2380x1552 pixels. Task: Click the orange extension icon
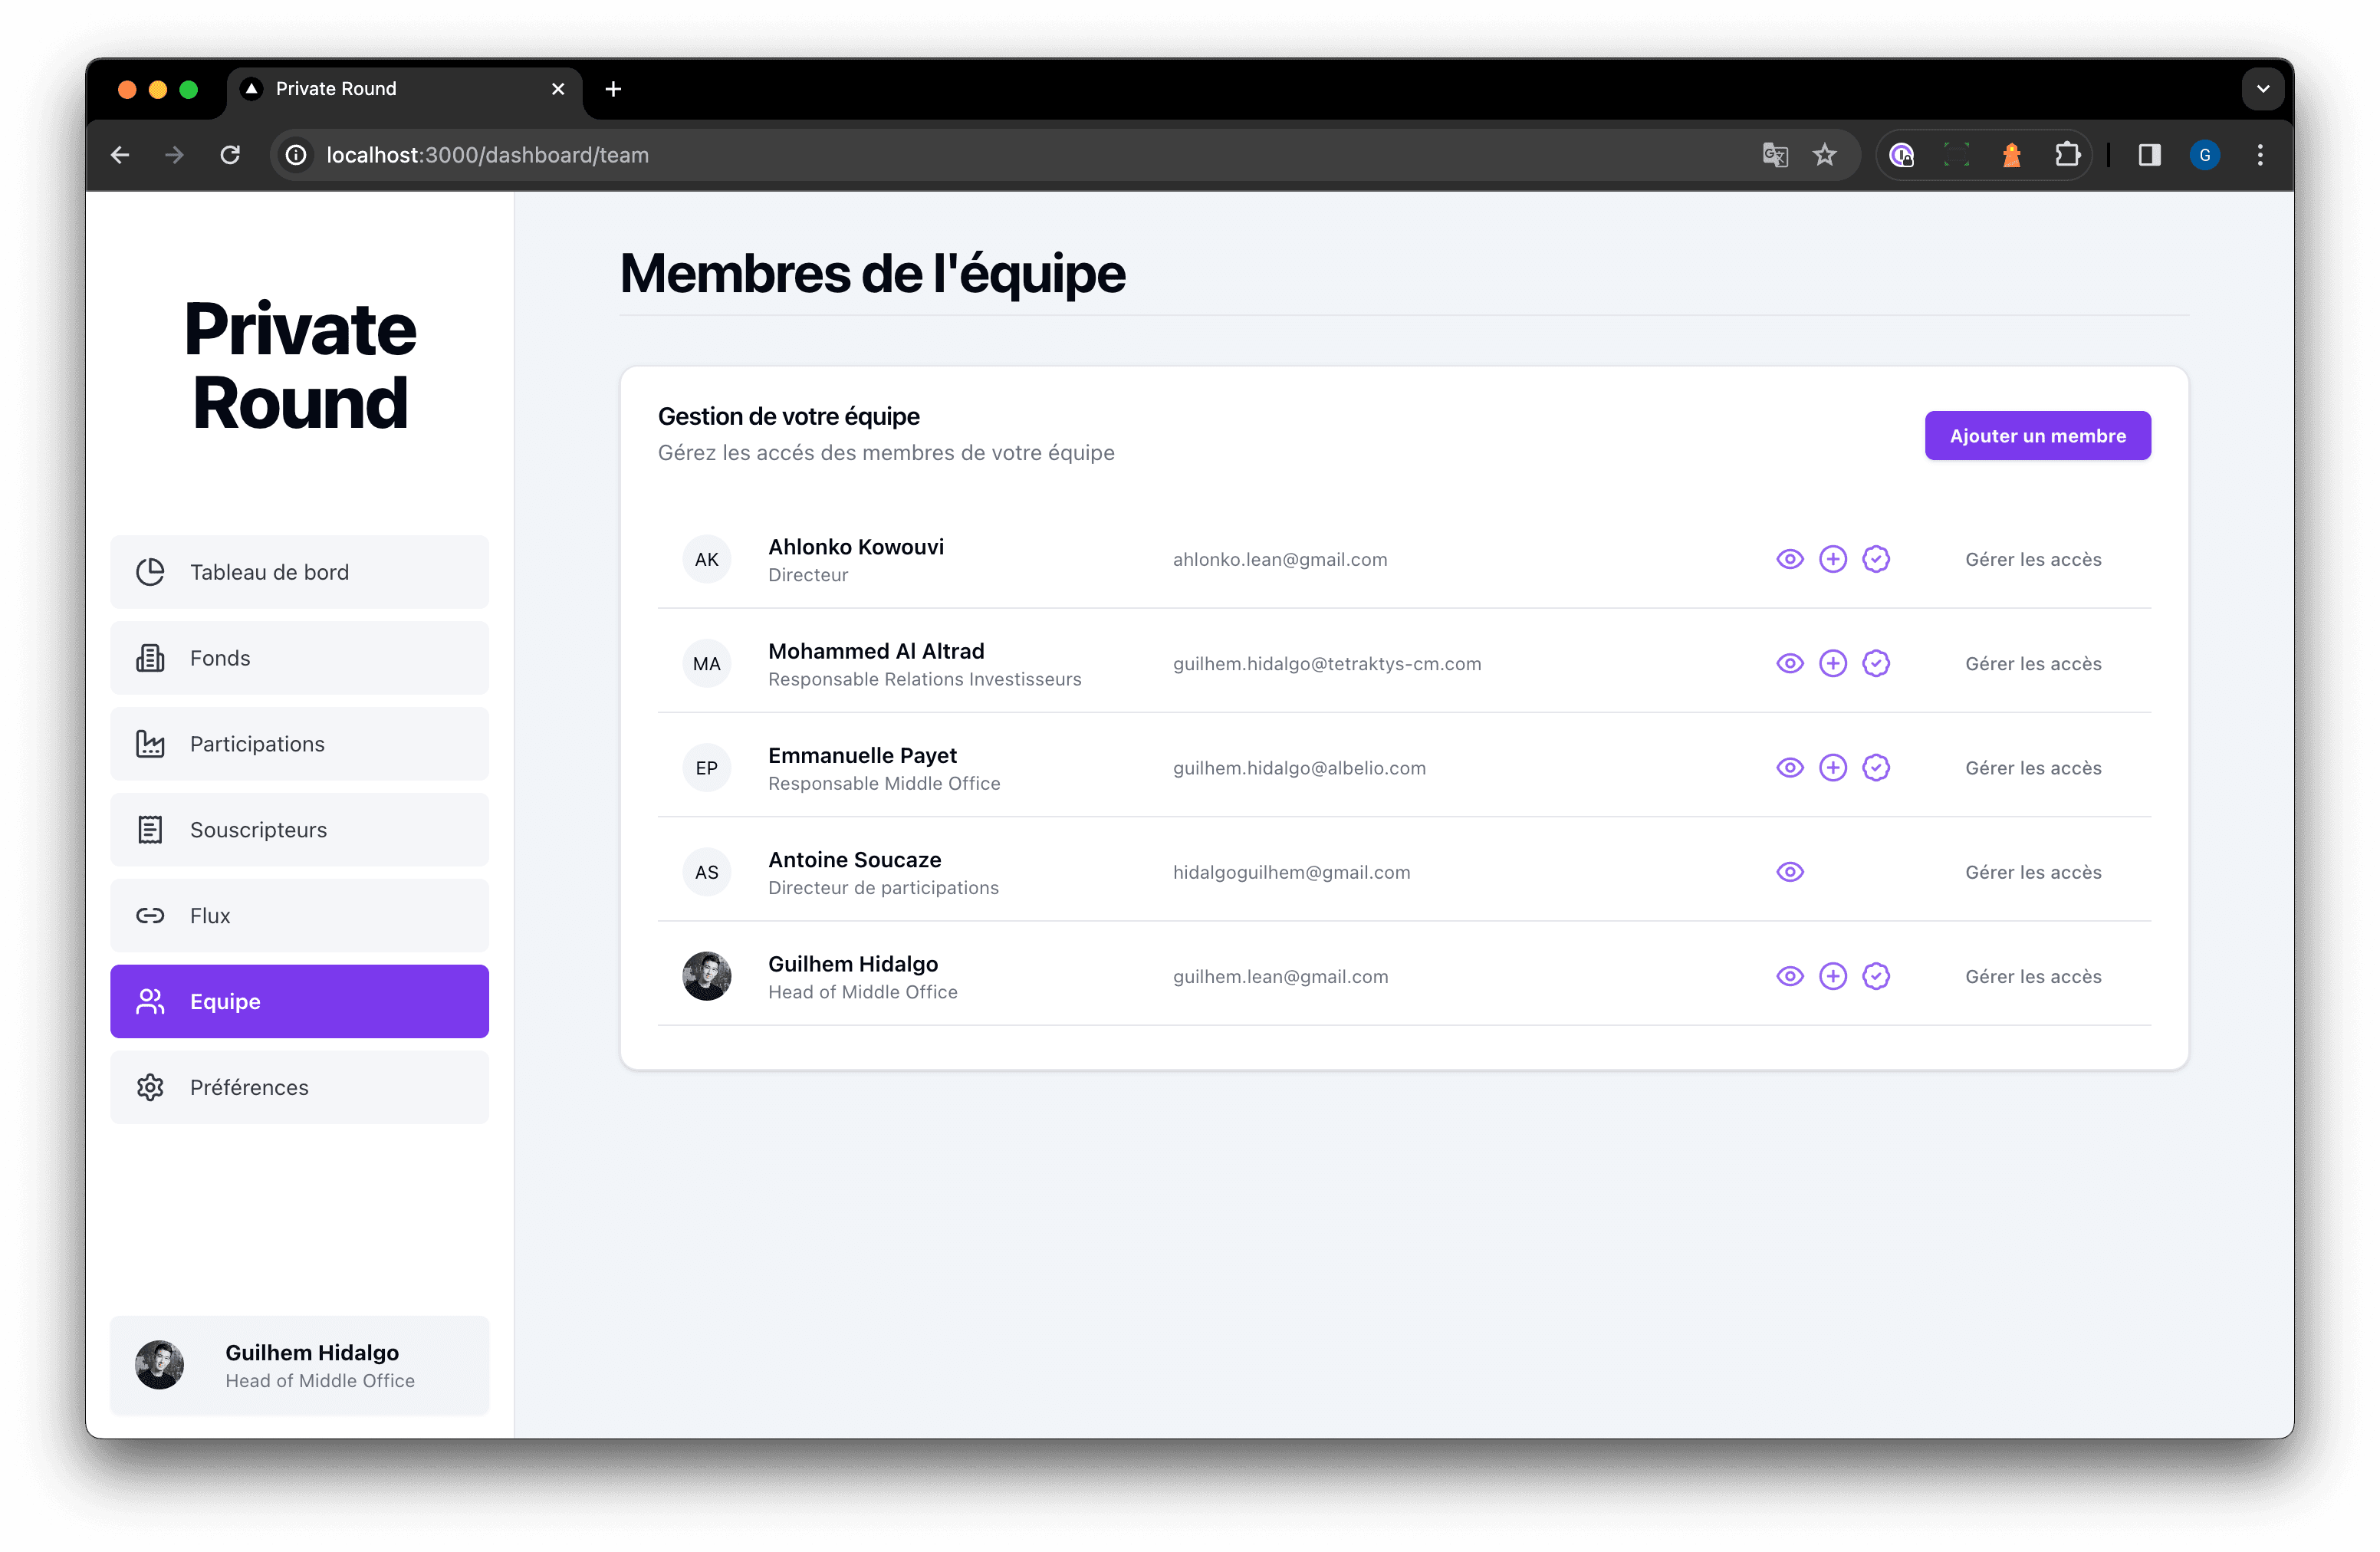tap(2012, 155)
